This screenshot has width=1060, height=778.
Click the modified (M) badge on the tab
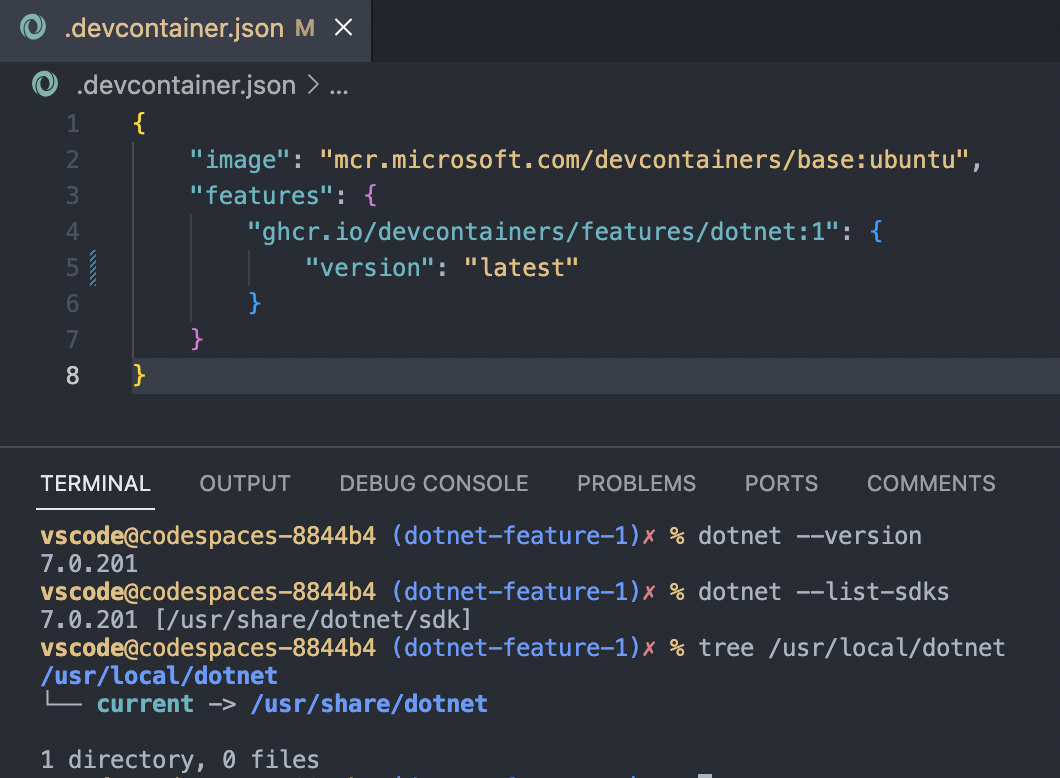[303, 28]
